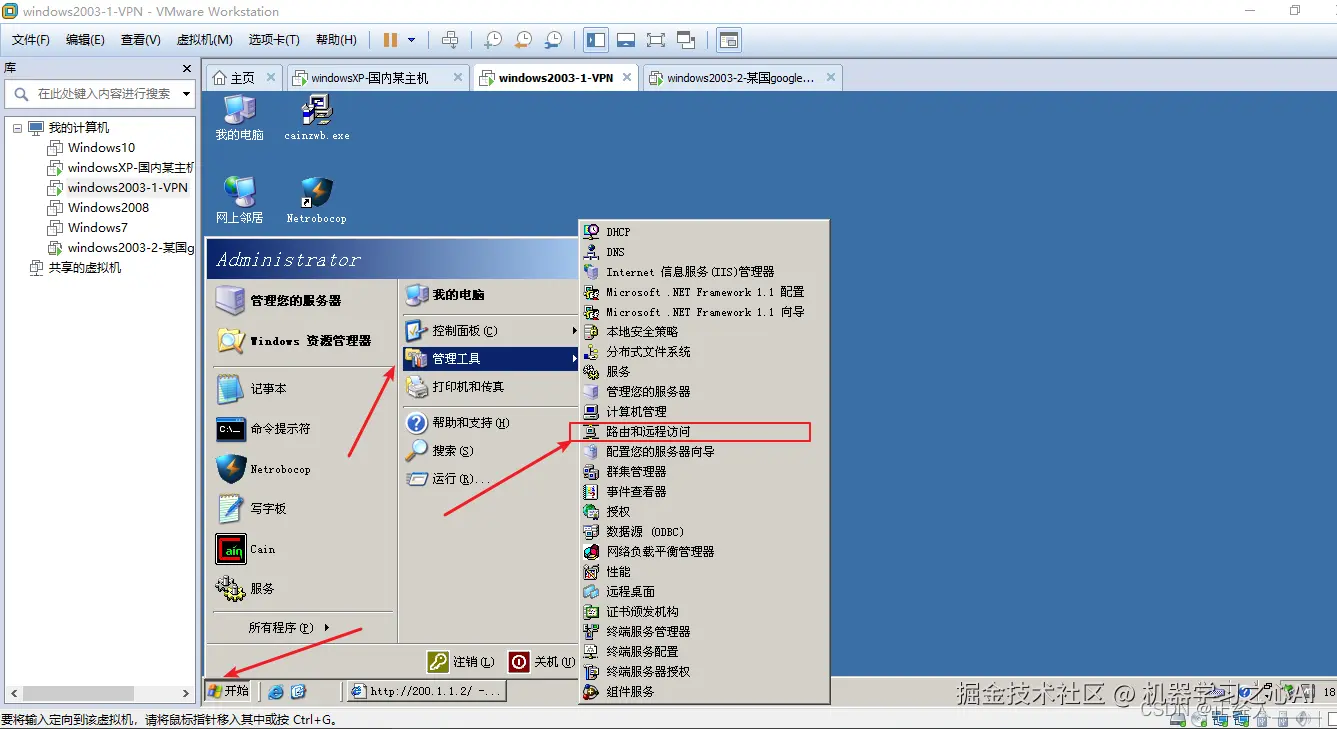Open the 编辑(E) menu
The width and height of the screenshot is (1337, 729).
tap(85, 40)
